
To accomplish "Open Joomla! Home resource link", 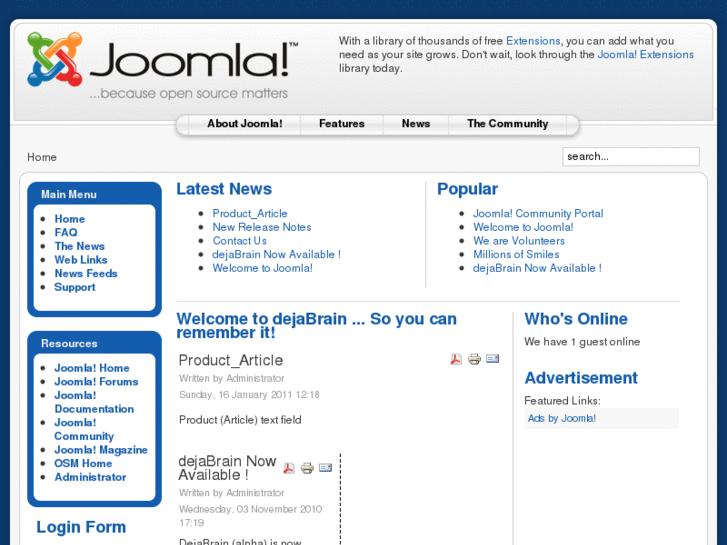I will coord(92,368).
